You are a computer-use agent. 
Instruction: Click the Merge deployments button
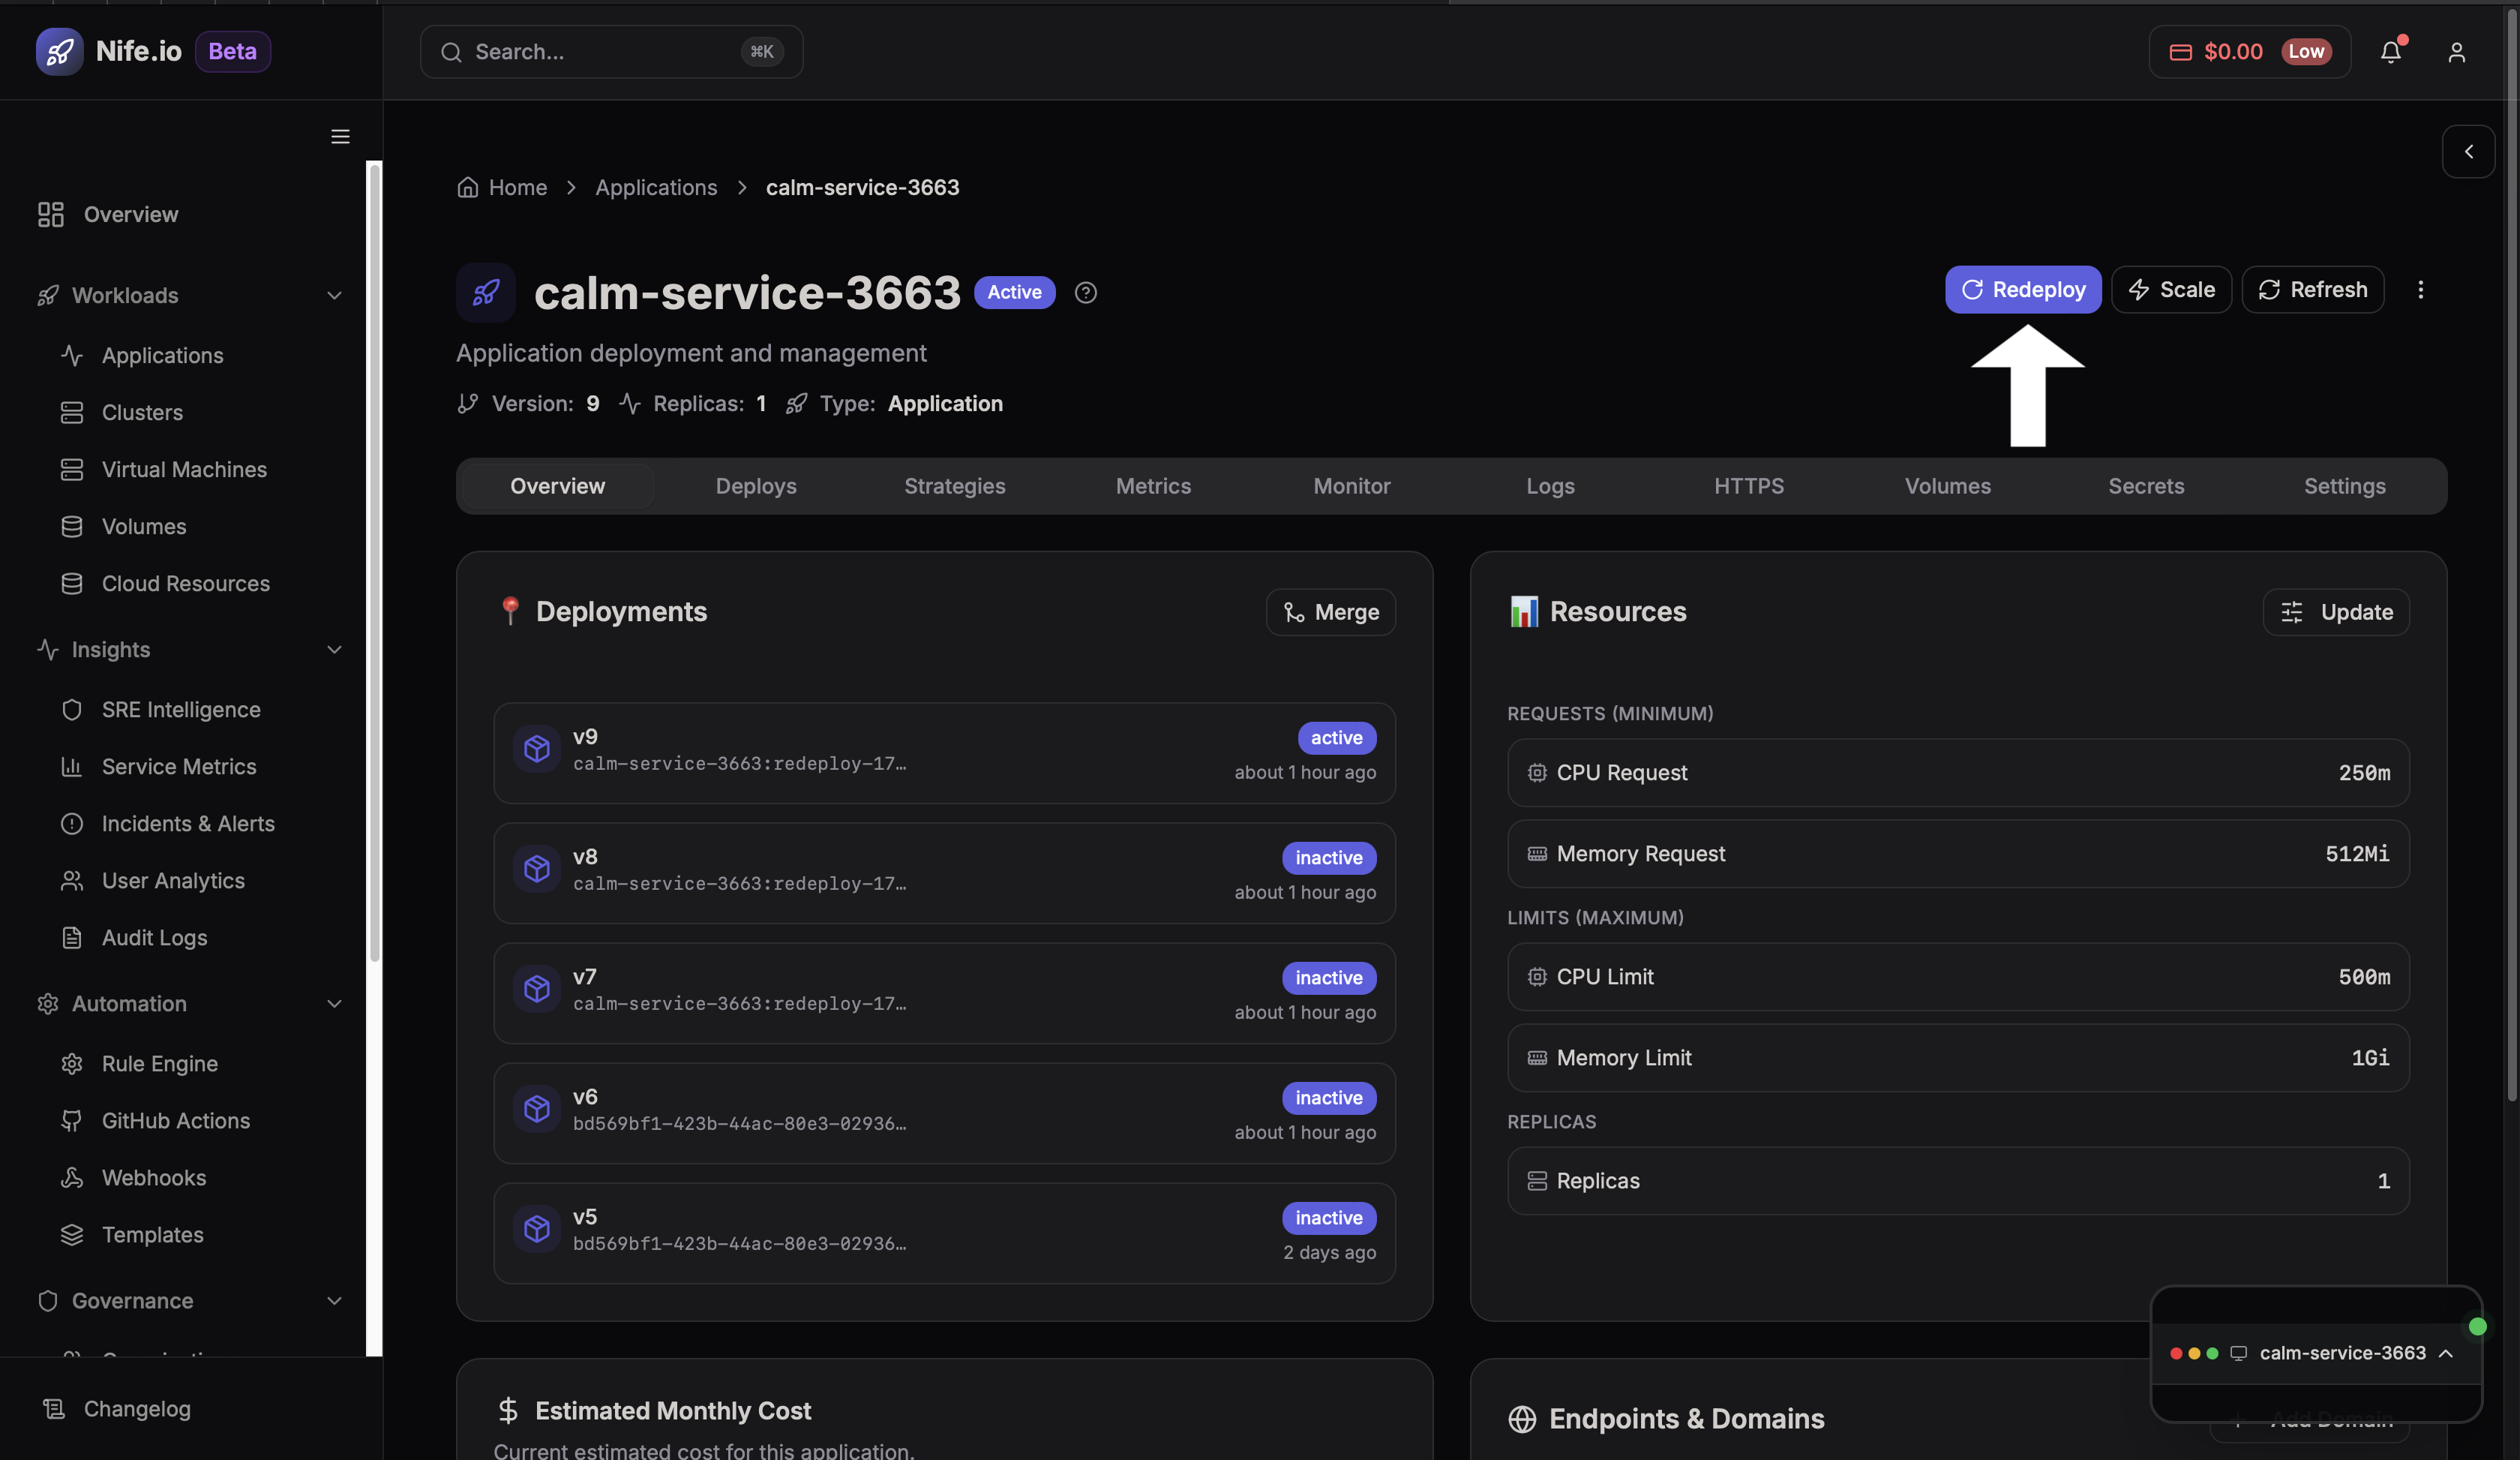click(1330, 612)
